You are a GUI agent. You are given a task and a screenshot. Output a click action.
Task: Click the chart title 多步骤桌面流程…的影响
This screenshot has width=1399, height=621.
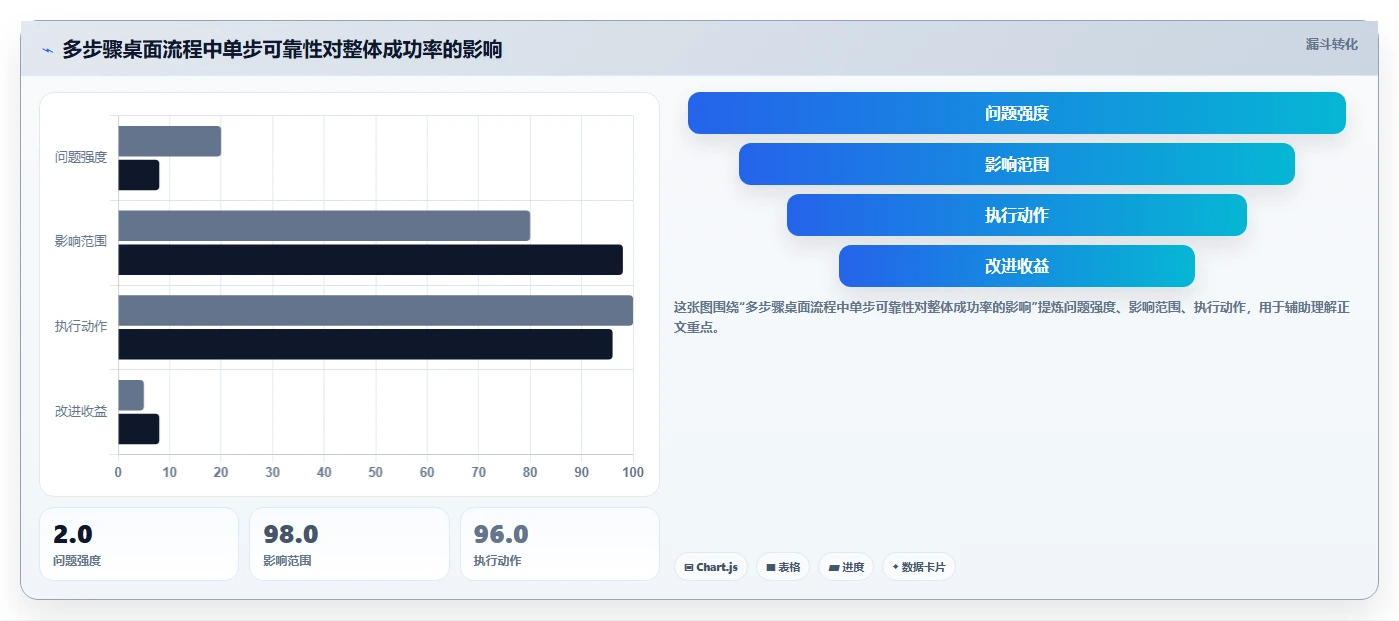pyautogui.click(x=282, y=50)
